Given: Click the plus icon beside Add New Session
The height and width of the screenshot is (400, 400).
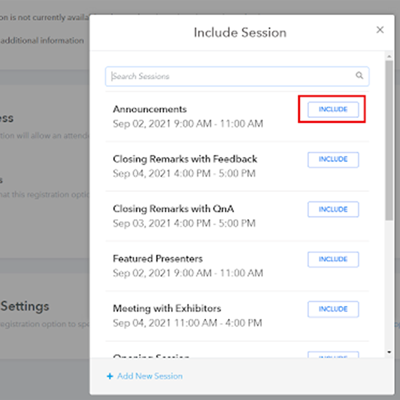Looking at the screenshot, I should 110,376.
